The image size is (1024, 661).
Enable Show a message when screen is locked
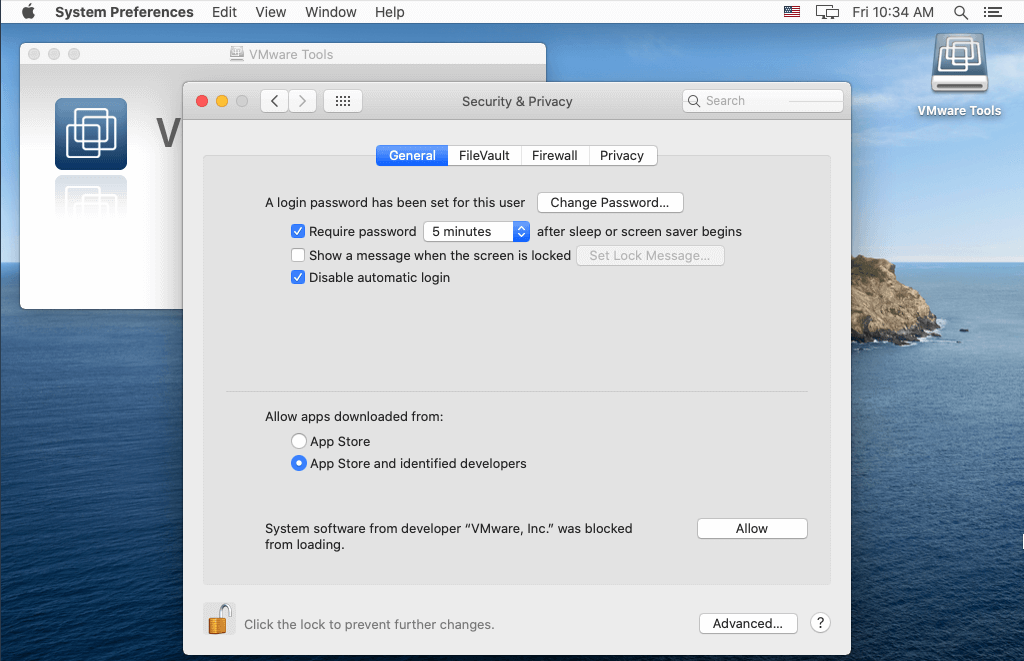coord(298,255)
